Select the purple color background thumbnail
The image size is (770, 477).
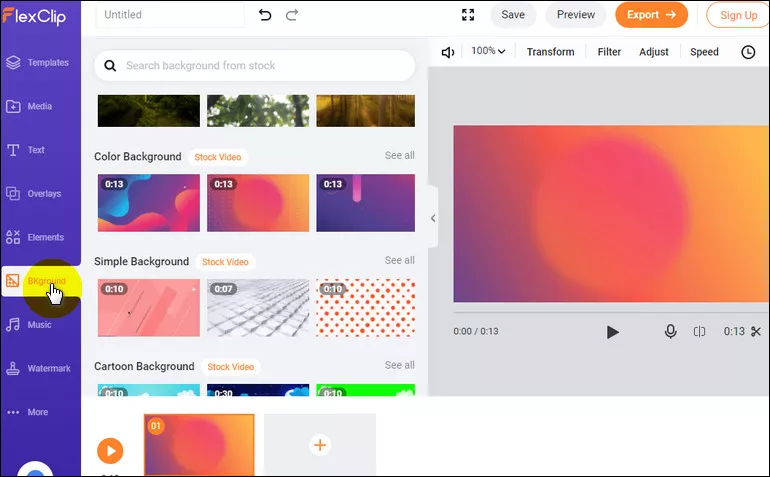tap(365, 203)
